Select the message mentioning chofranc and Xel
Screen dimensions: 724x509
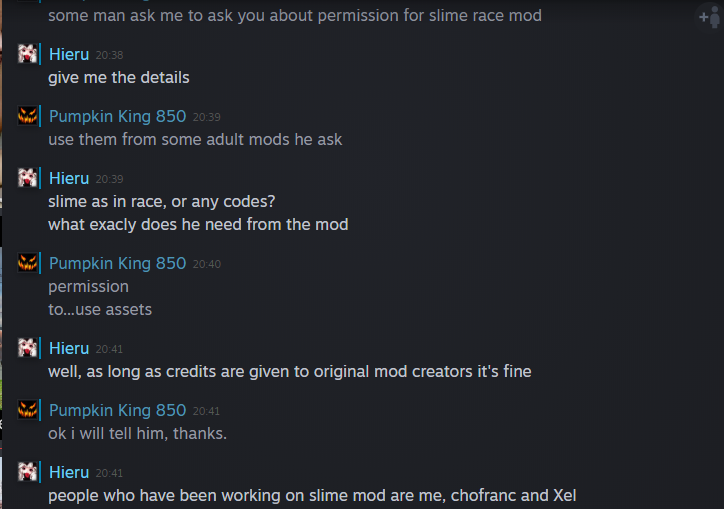click(x=312, y=496)
